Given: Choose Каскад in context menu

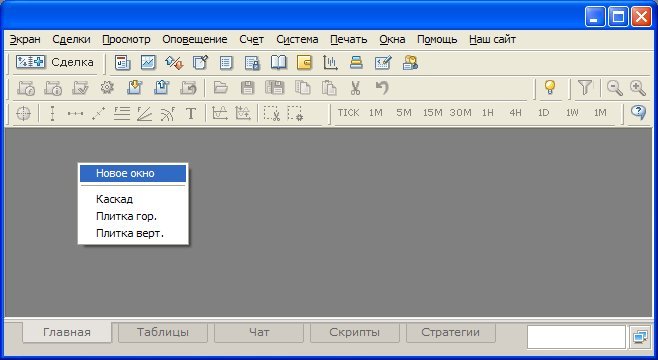Looking at the screenshot, I should 133,199.
